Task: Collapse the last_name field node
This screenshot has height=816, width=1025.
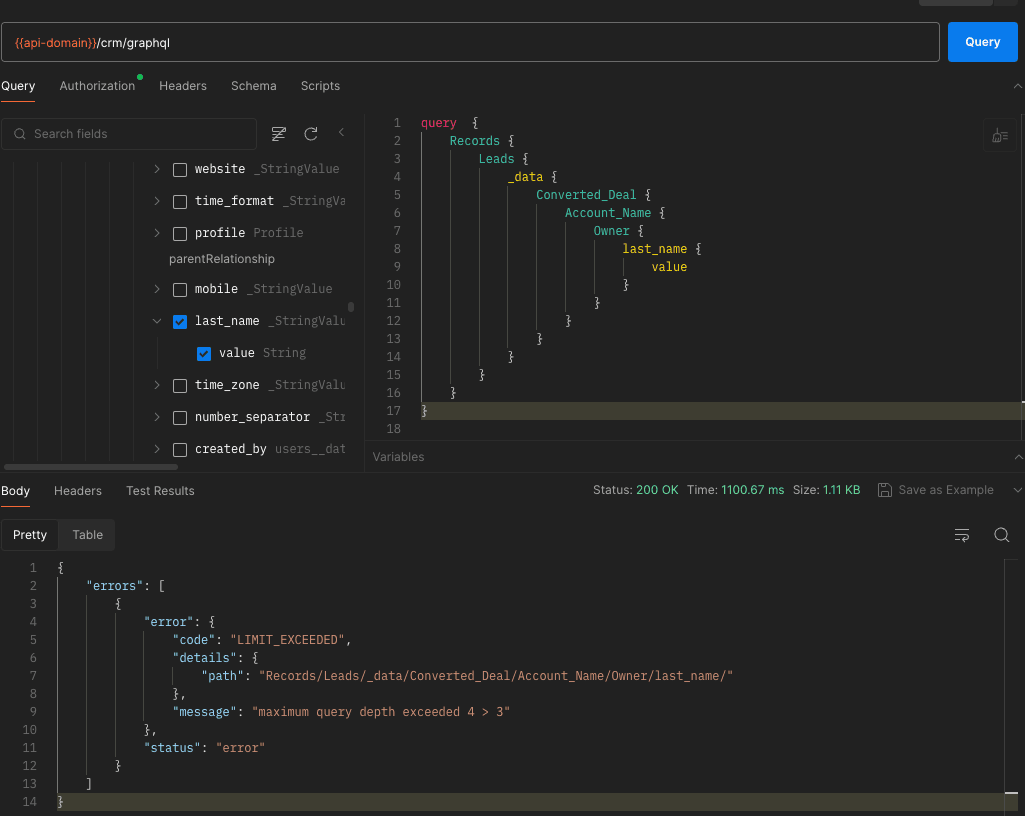Action: click(157, 321)
